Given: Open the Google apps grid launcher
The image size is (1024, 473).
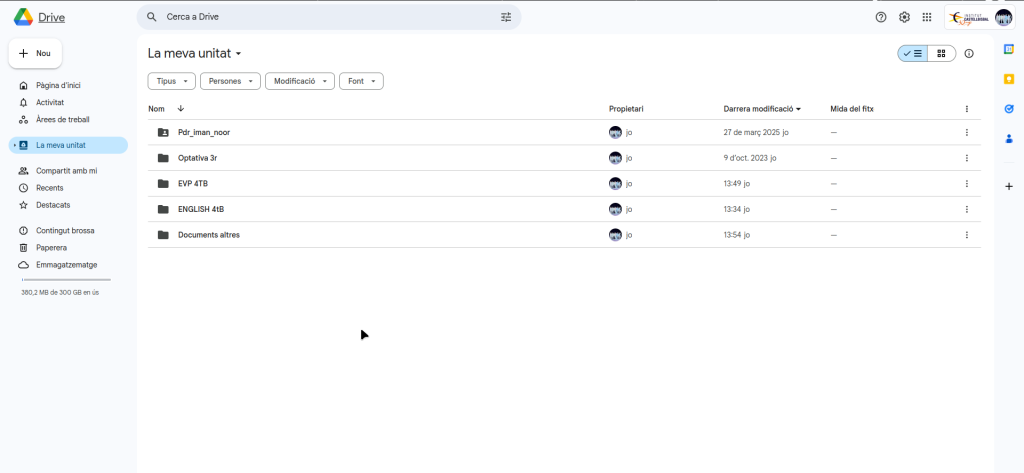Looking at the screenshot, I should [x=927, y=17].
